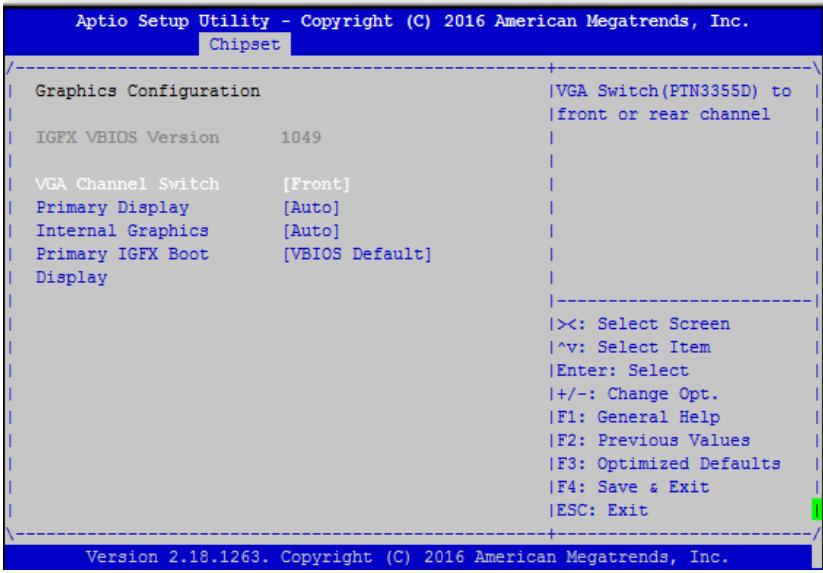Open the VGA Channel Switch [Front] value
The image size is (823, 573).
point(316,184)
